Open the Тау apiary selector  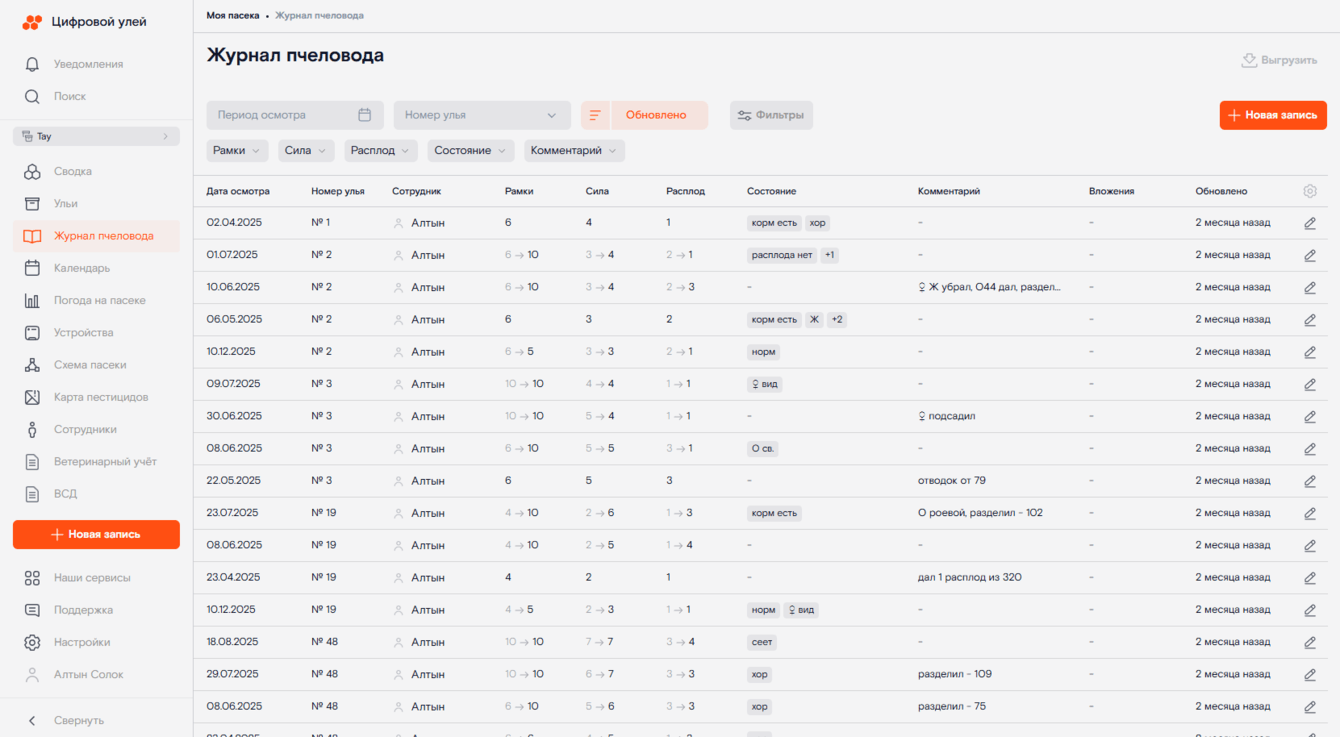tap(96, 136)
